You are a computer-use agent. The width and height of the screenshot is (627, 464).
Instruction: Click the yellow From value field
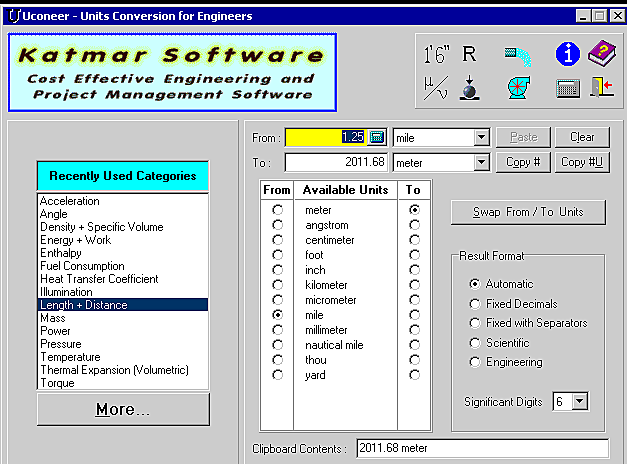coord(326,137)
